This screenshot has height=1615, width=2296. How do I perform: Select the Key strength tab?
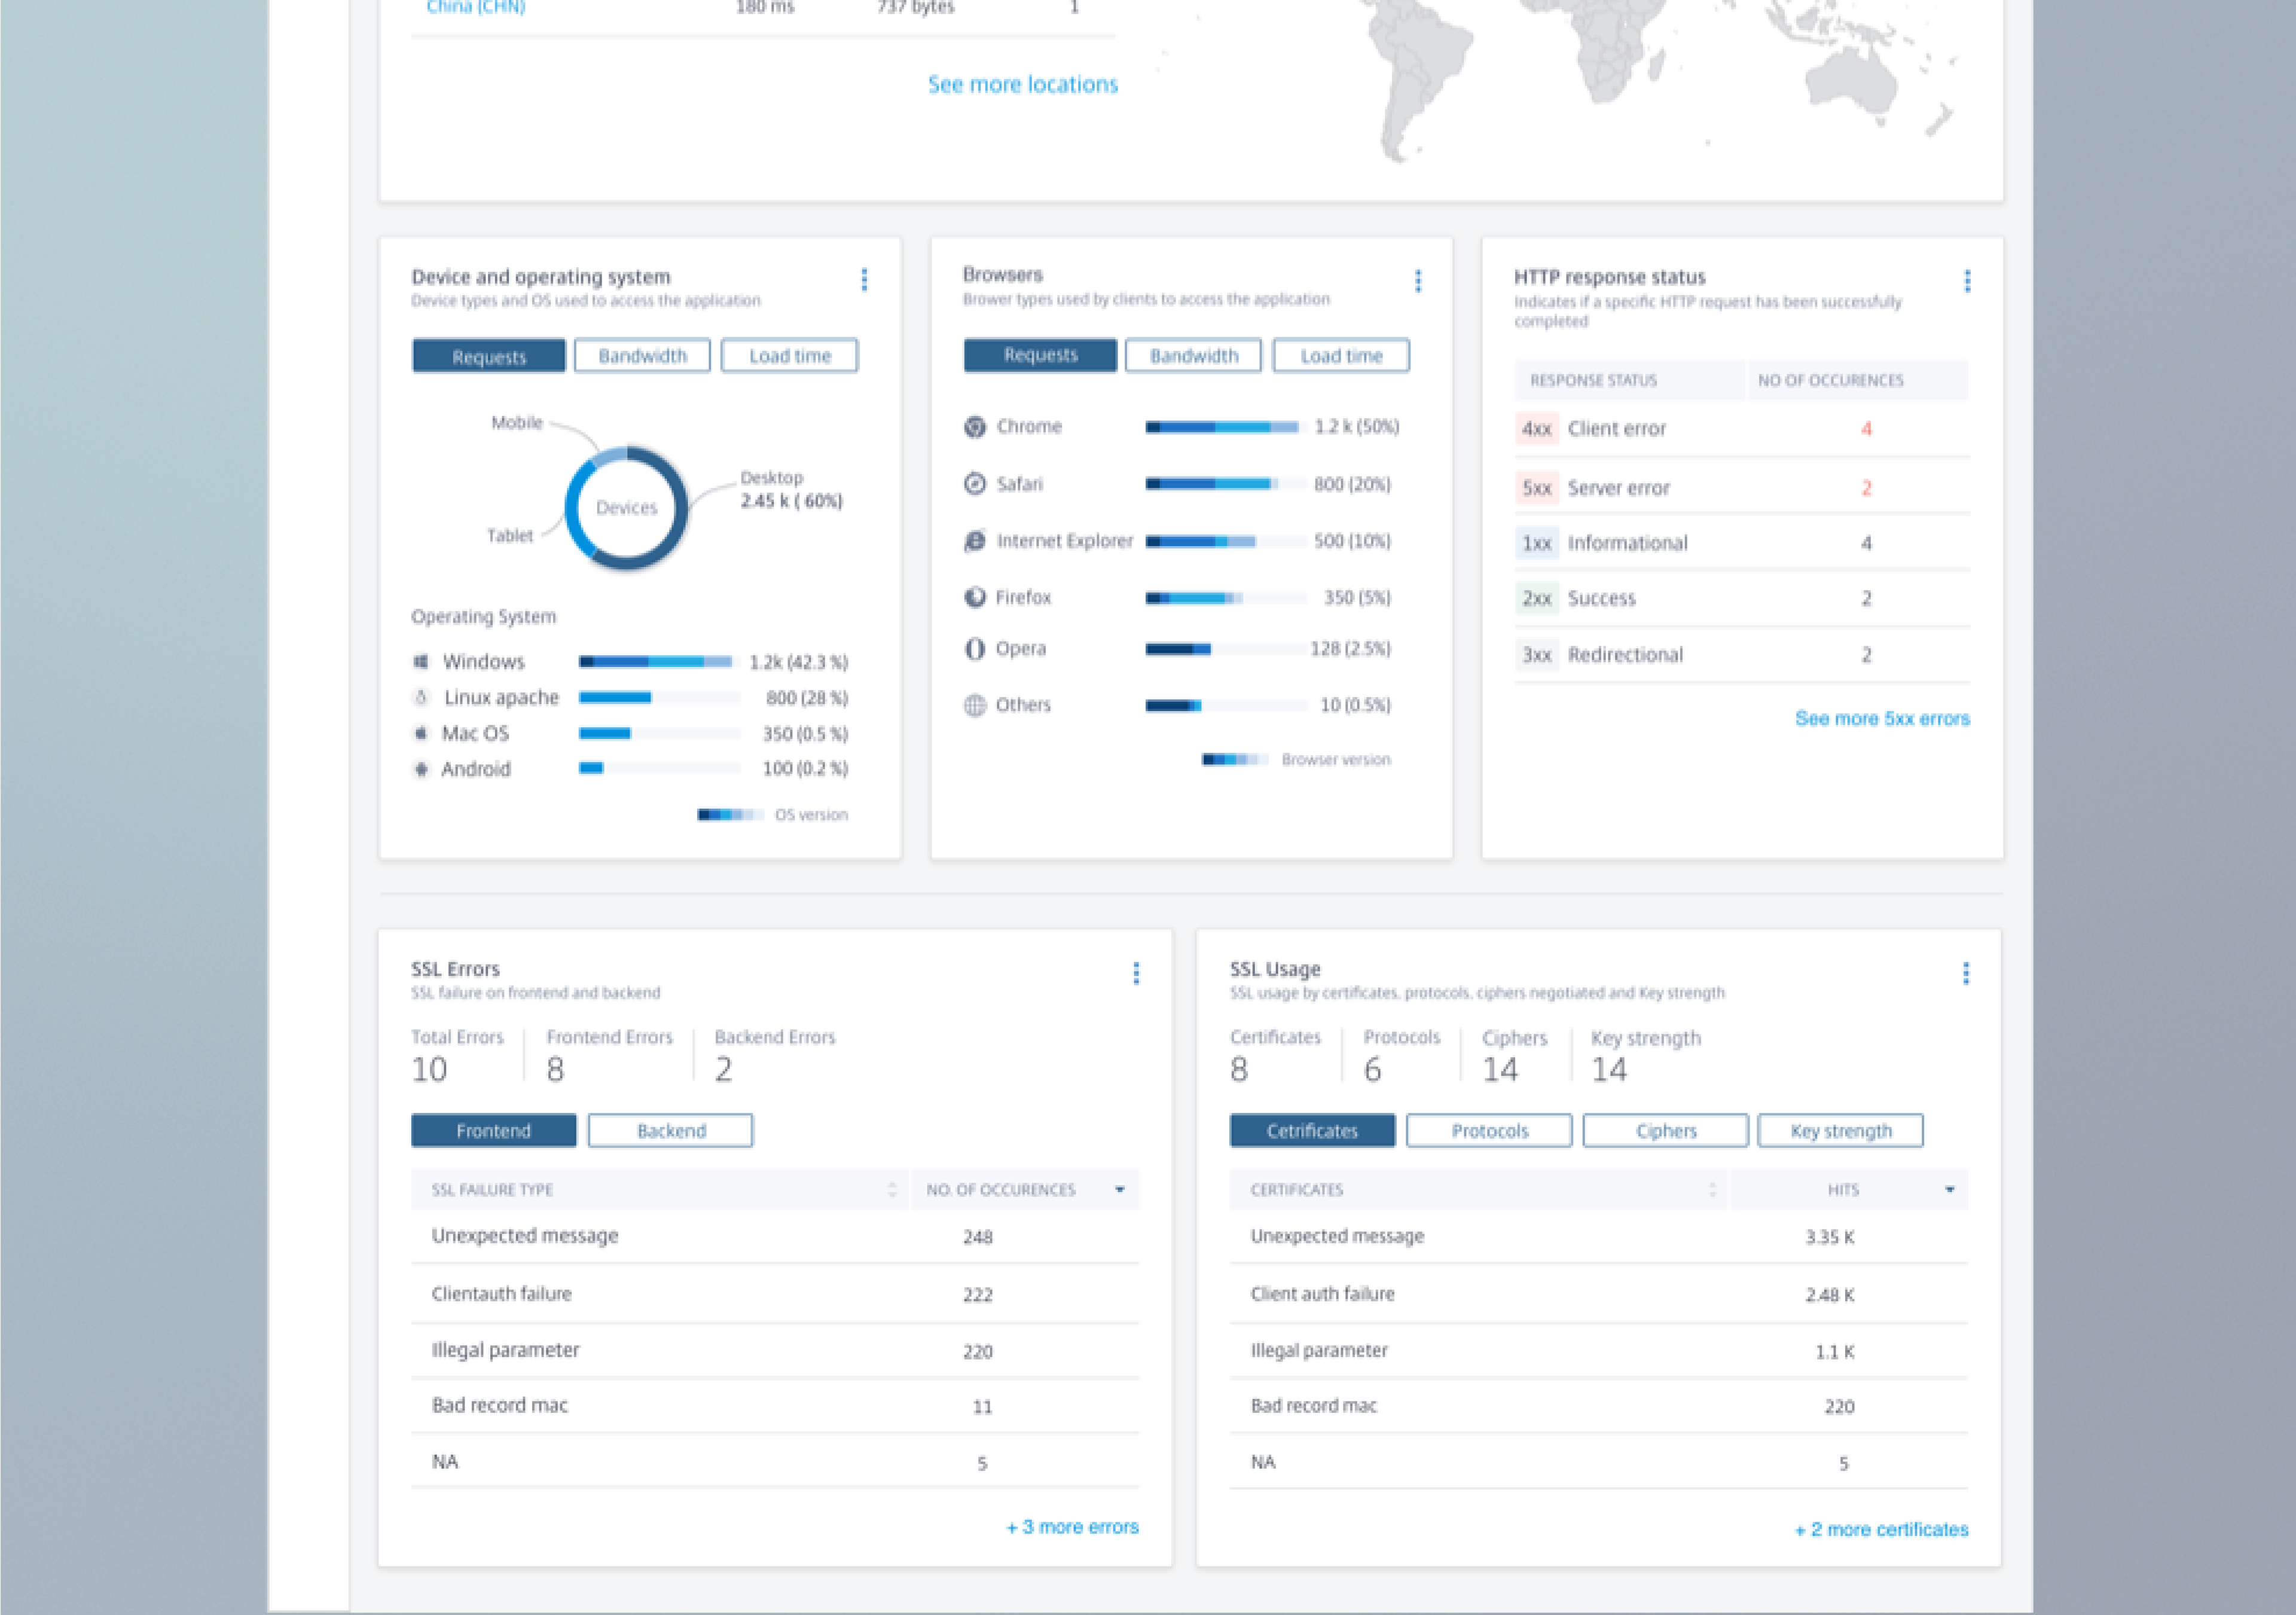pos(1840,1131)
